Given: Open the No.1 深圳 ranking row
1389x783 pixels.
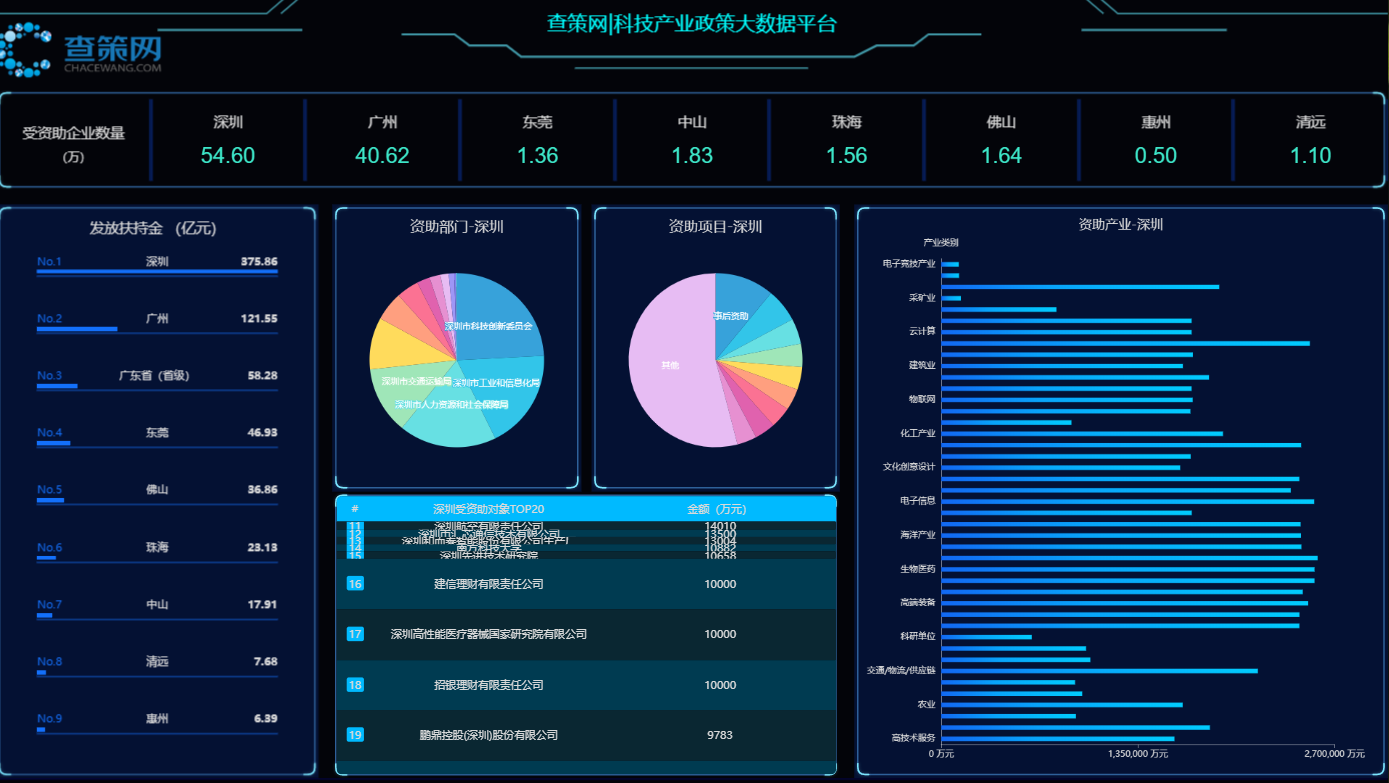Looking at the screenshot, I should pyautogui.click(x=157, y=265).
